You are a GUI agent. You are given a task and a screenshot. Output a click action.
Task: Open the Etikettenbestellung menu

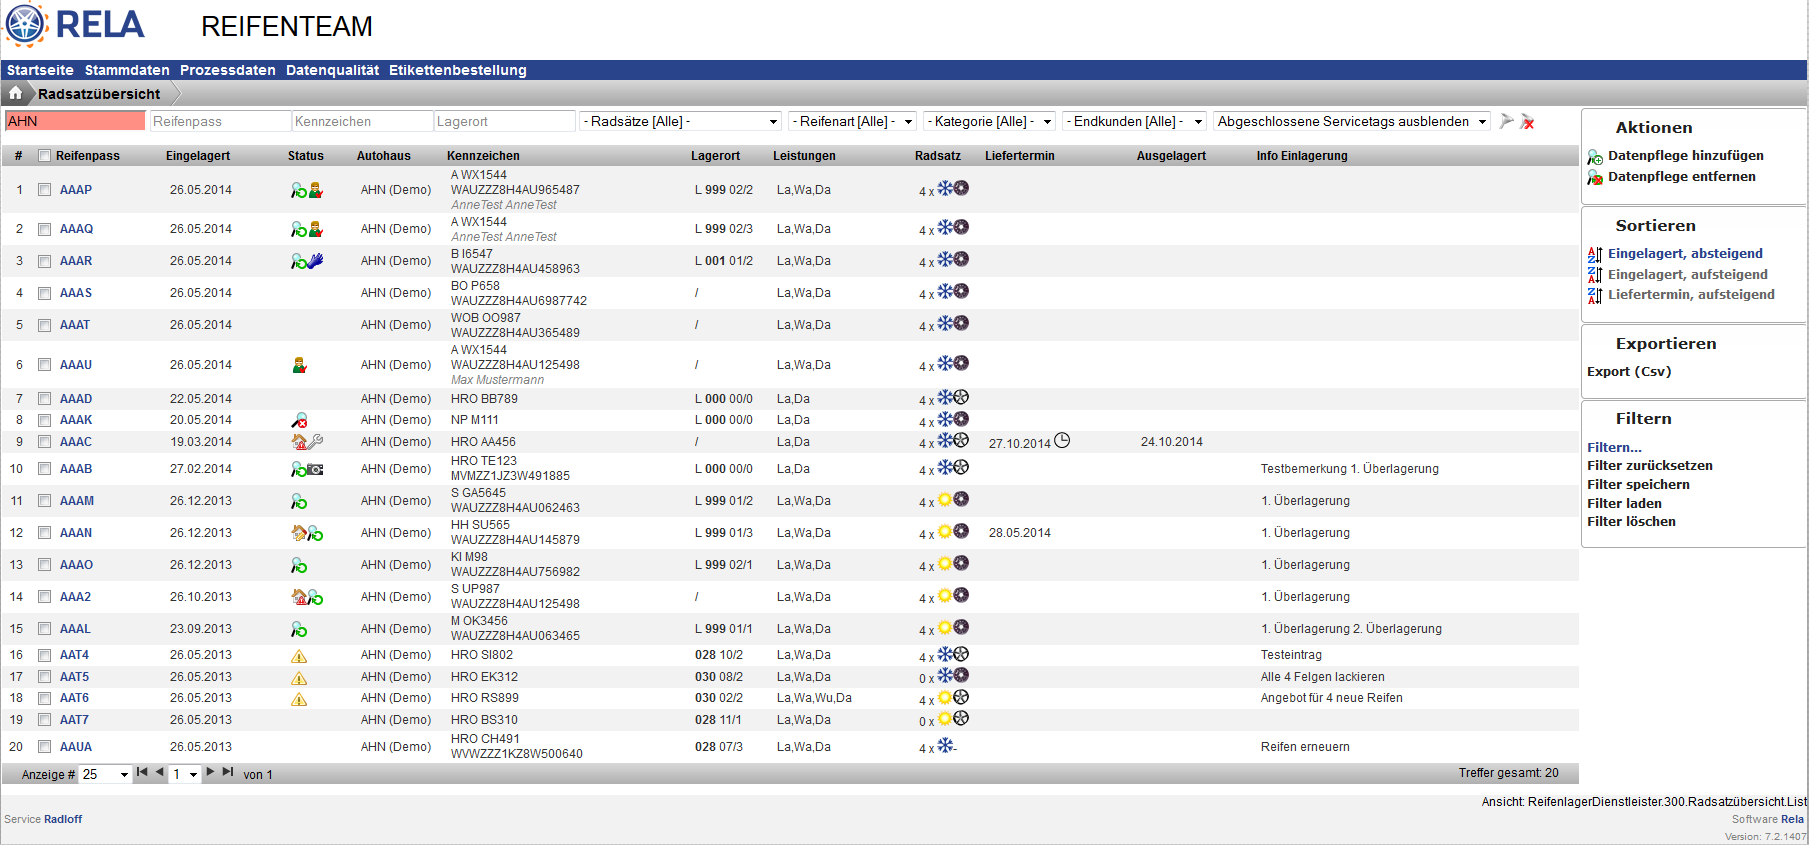tap(457, 70)
